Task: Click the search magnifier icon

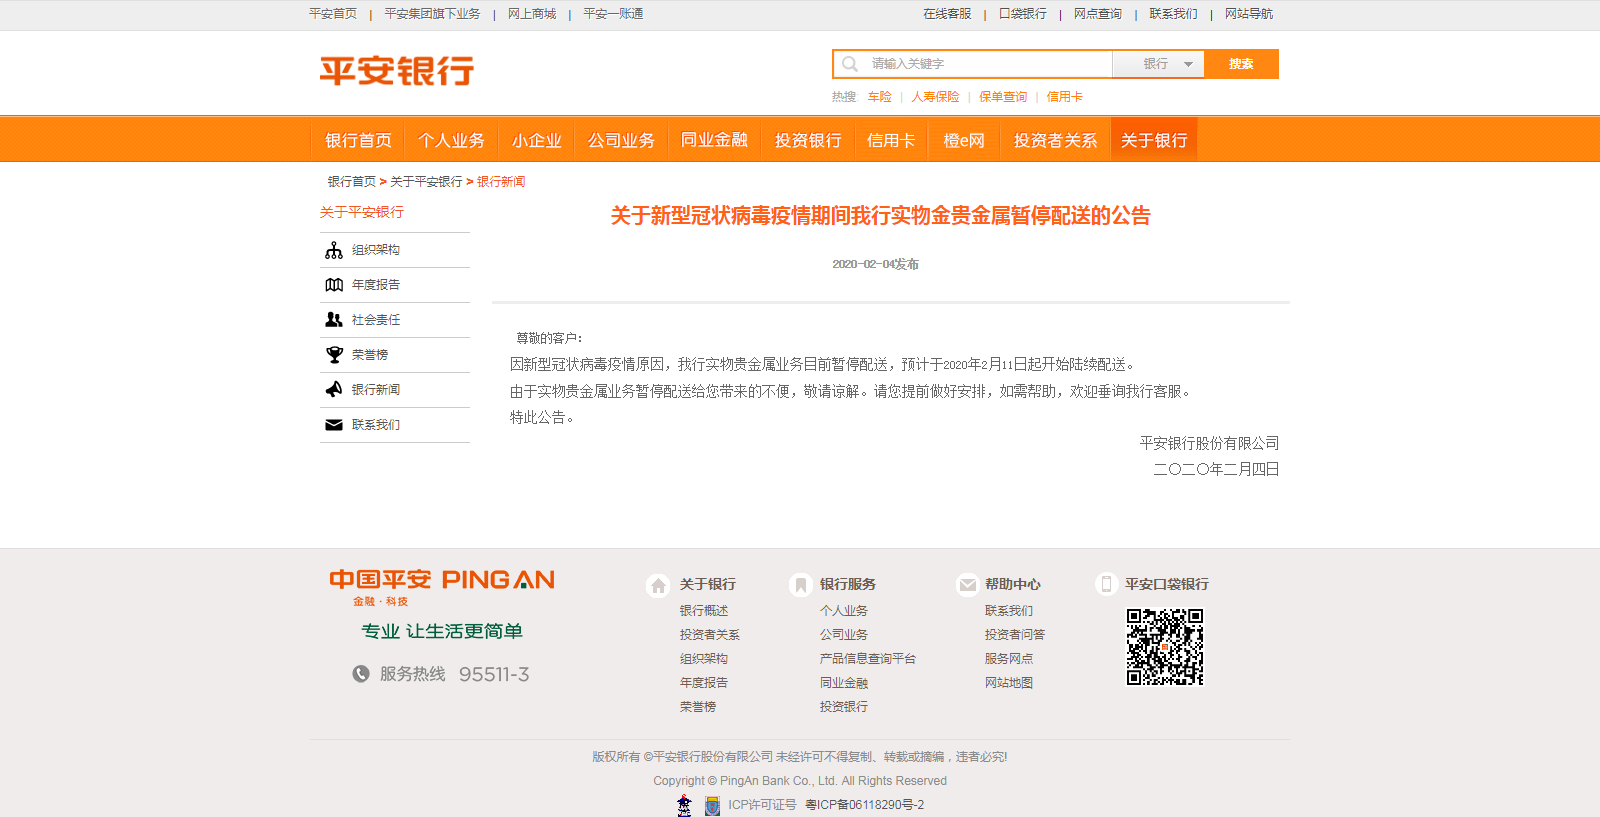Action: 850,64
